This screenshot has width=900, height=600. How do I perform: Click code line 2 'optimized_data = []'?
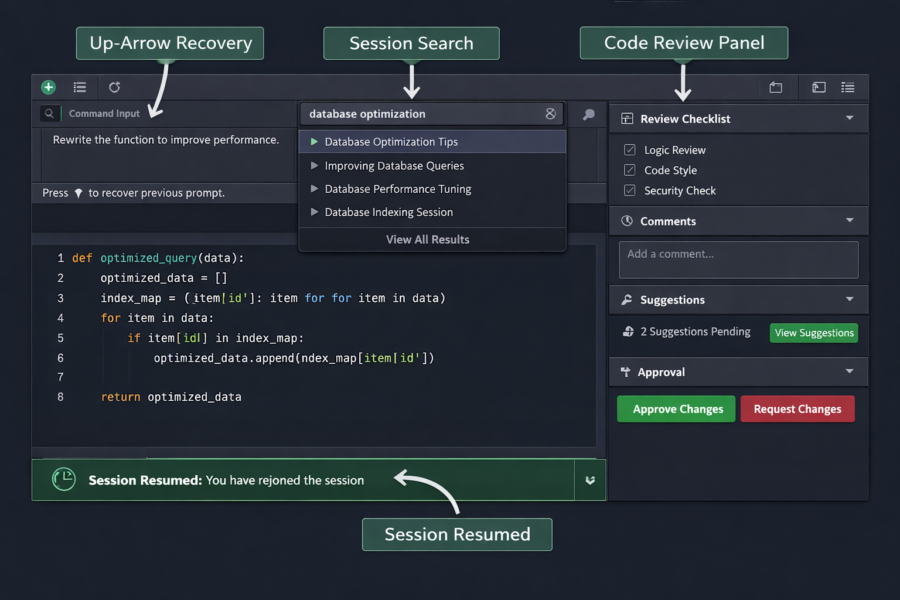[164, 278]
